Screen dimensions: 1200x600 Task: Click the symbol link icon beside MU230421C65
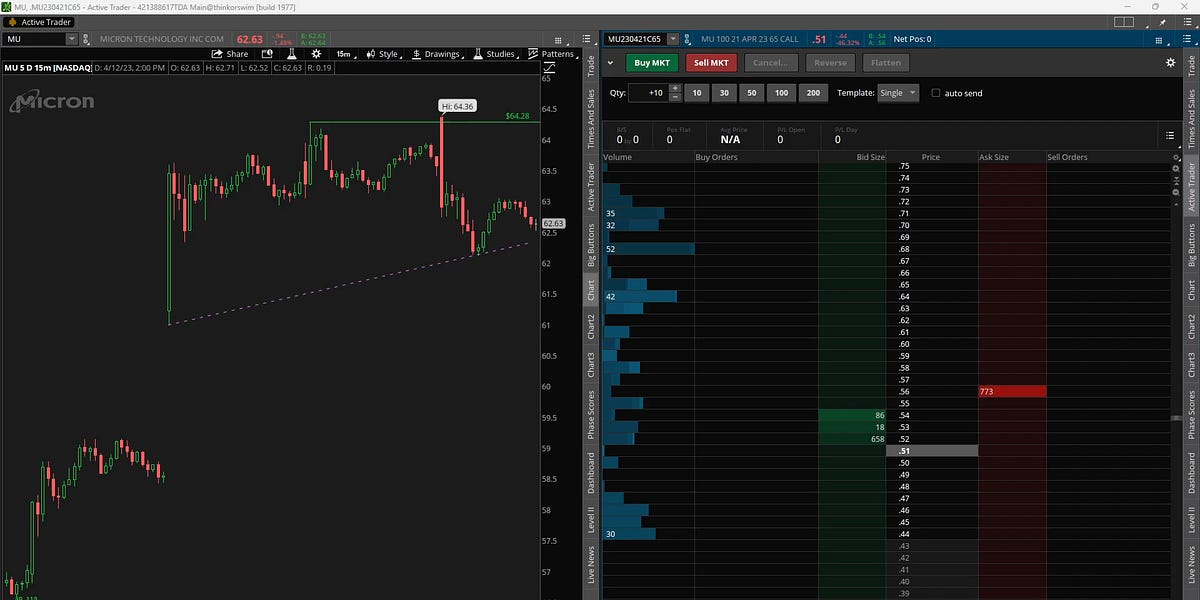click(686, 39)
